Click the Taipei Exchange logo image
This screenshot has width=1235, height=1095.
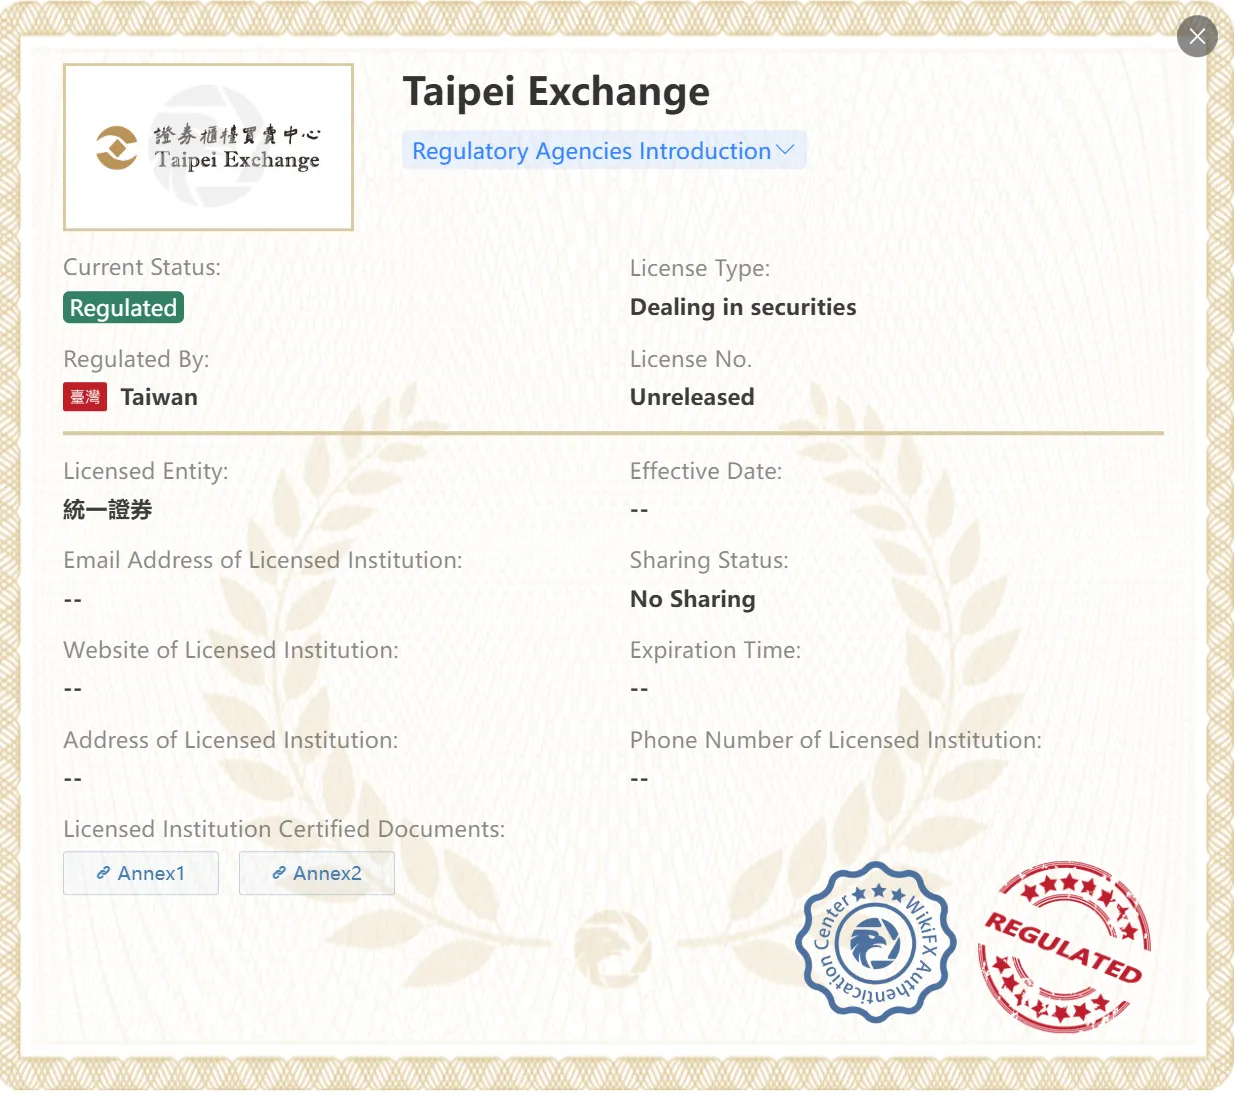208,147
